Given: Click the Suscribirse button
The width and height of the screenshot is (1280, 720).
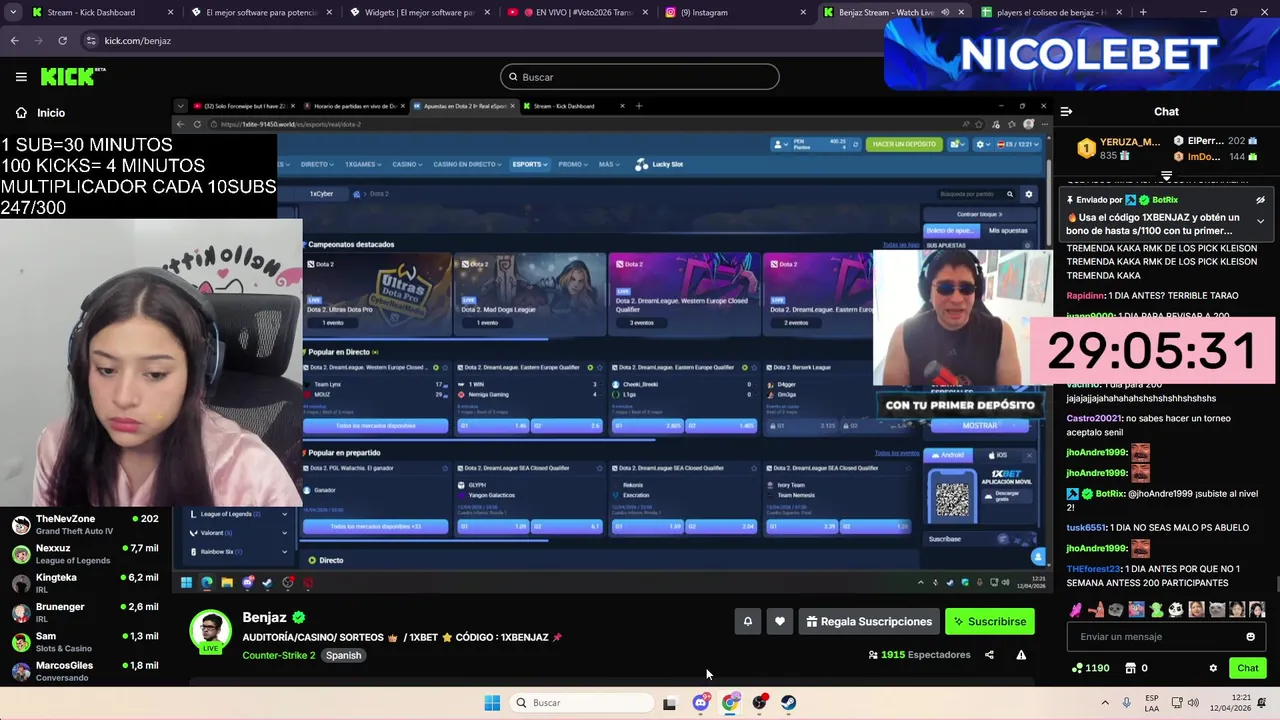Looking at the screenshot, I should tap(990, 622).
